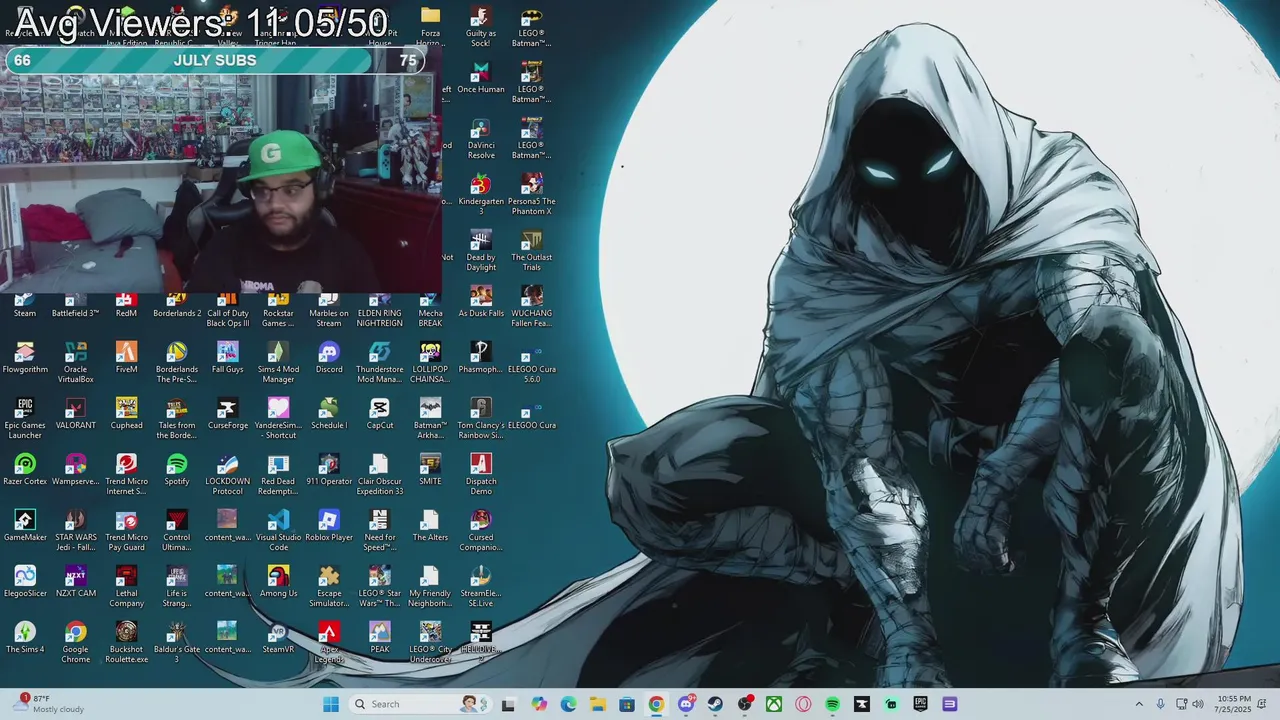Open the Cuphead desktop icon
The image size is (1280, 720).
coord(126,414)
